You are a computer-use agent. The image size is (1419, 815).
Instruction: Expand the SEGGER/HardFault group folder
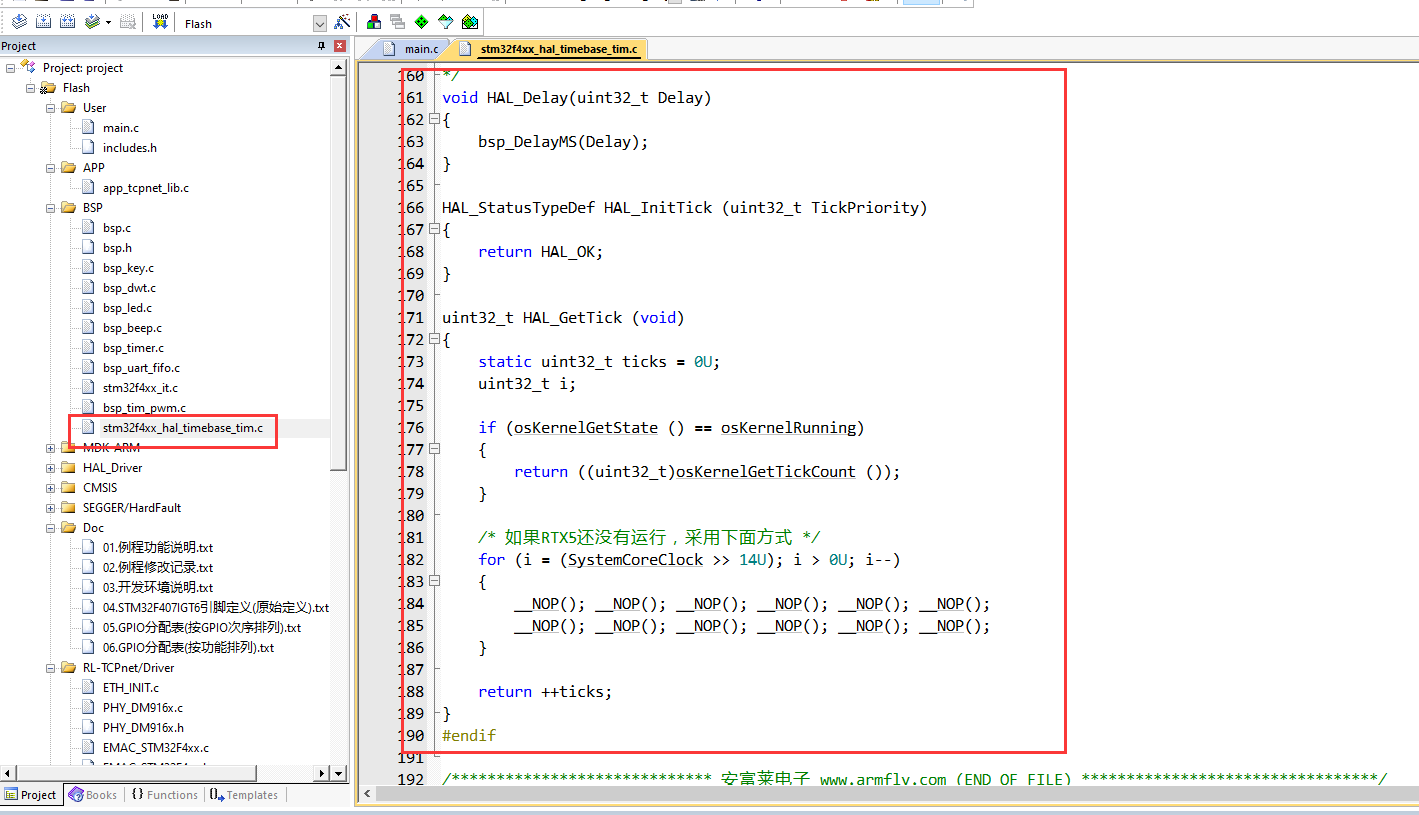coord(51,508)
